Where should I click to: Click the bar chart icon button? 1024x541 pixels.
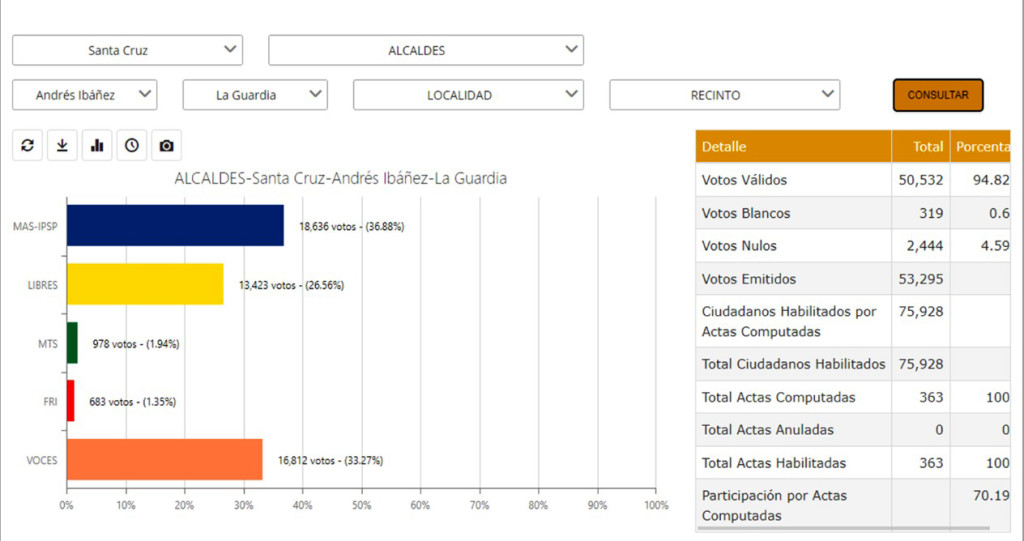[x=97, y=146]
